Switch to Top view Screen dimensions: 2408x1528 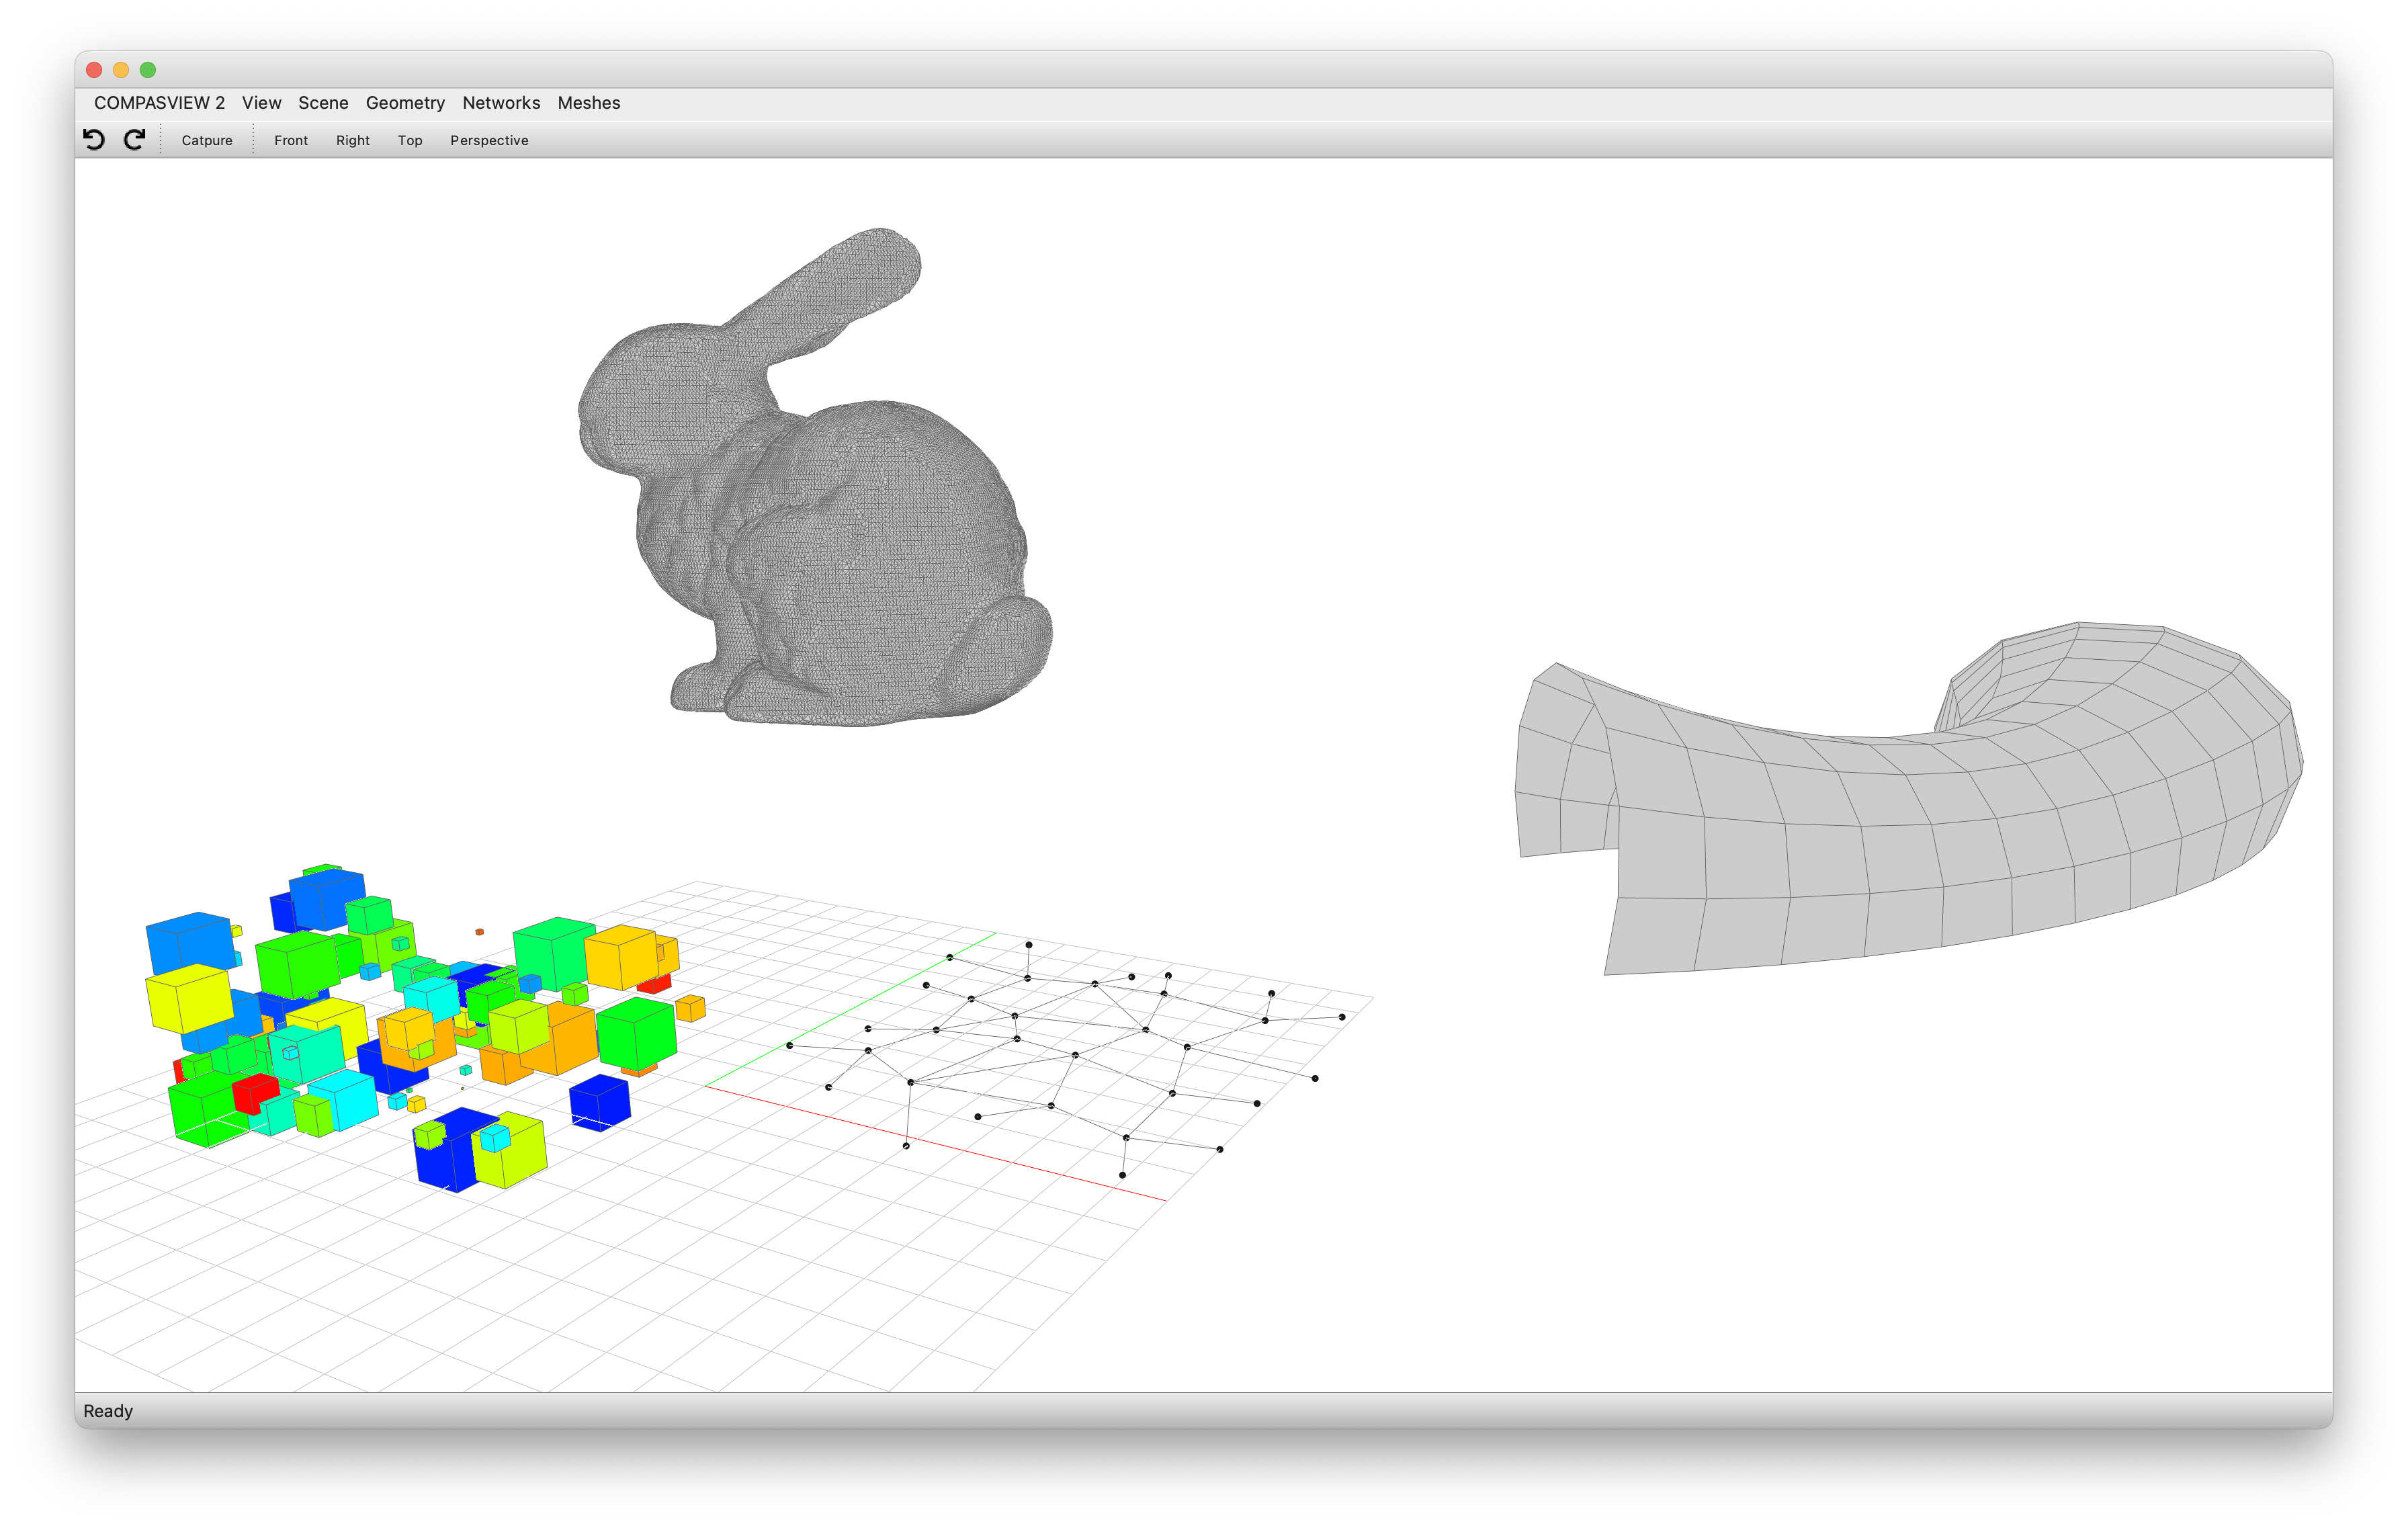pos(410,140)
